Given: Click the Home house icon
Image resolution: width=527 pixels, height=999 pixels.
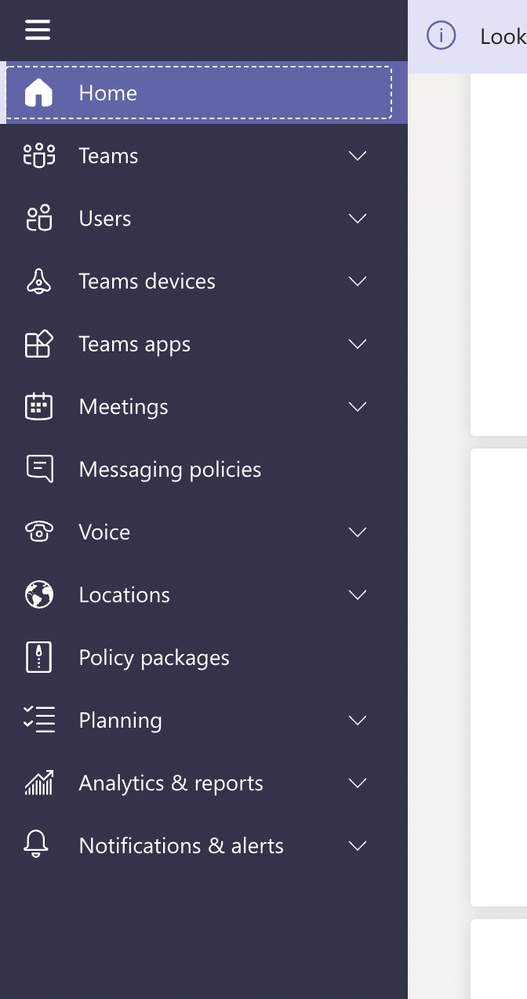Looking at the screenshot, I should point(38,92).
